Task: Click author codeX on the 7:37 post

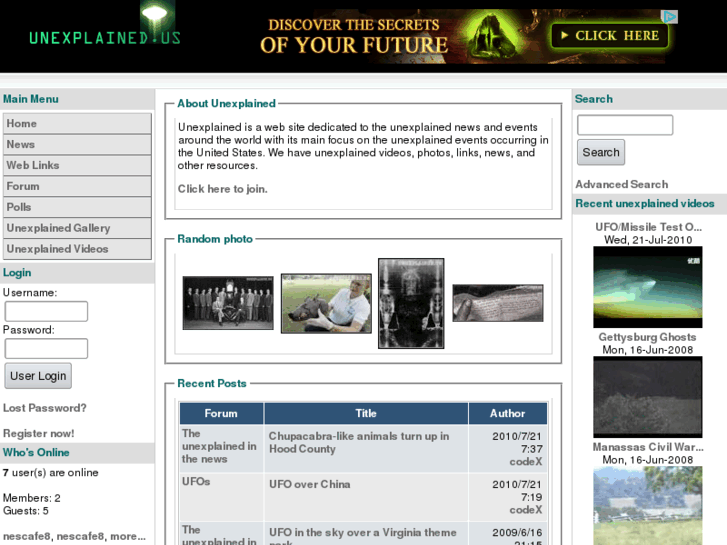Action: [x=526, y=462]
